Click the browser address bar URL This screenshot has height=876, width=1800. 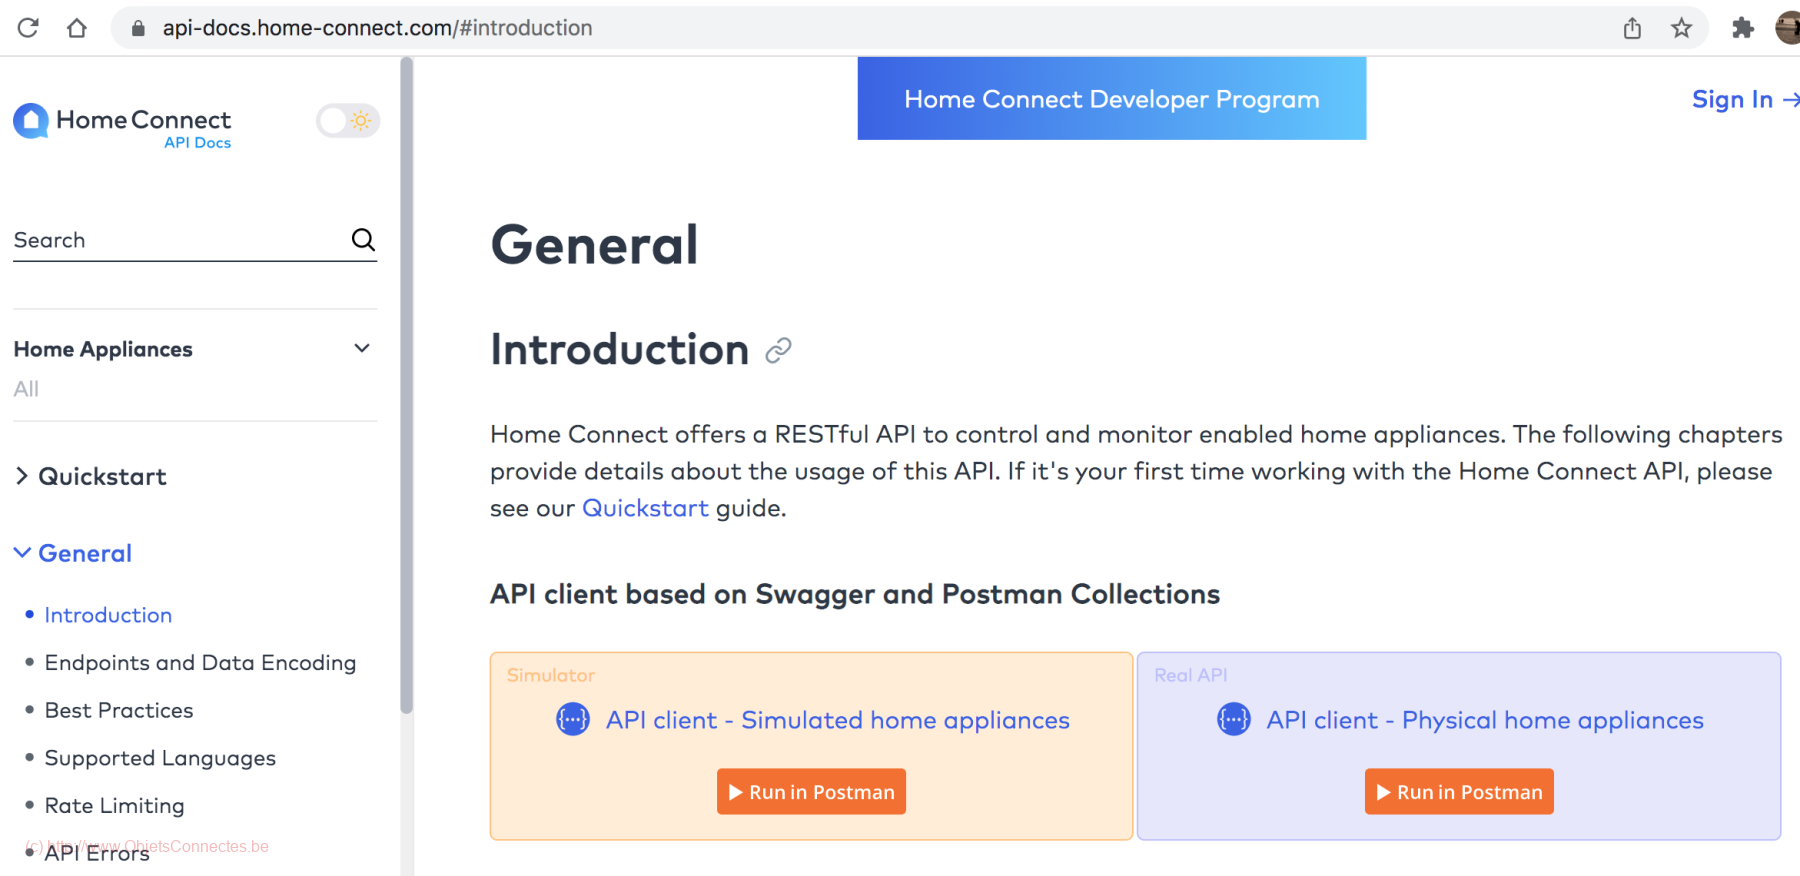377,28
